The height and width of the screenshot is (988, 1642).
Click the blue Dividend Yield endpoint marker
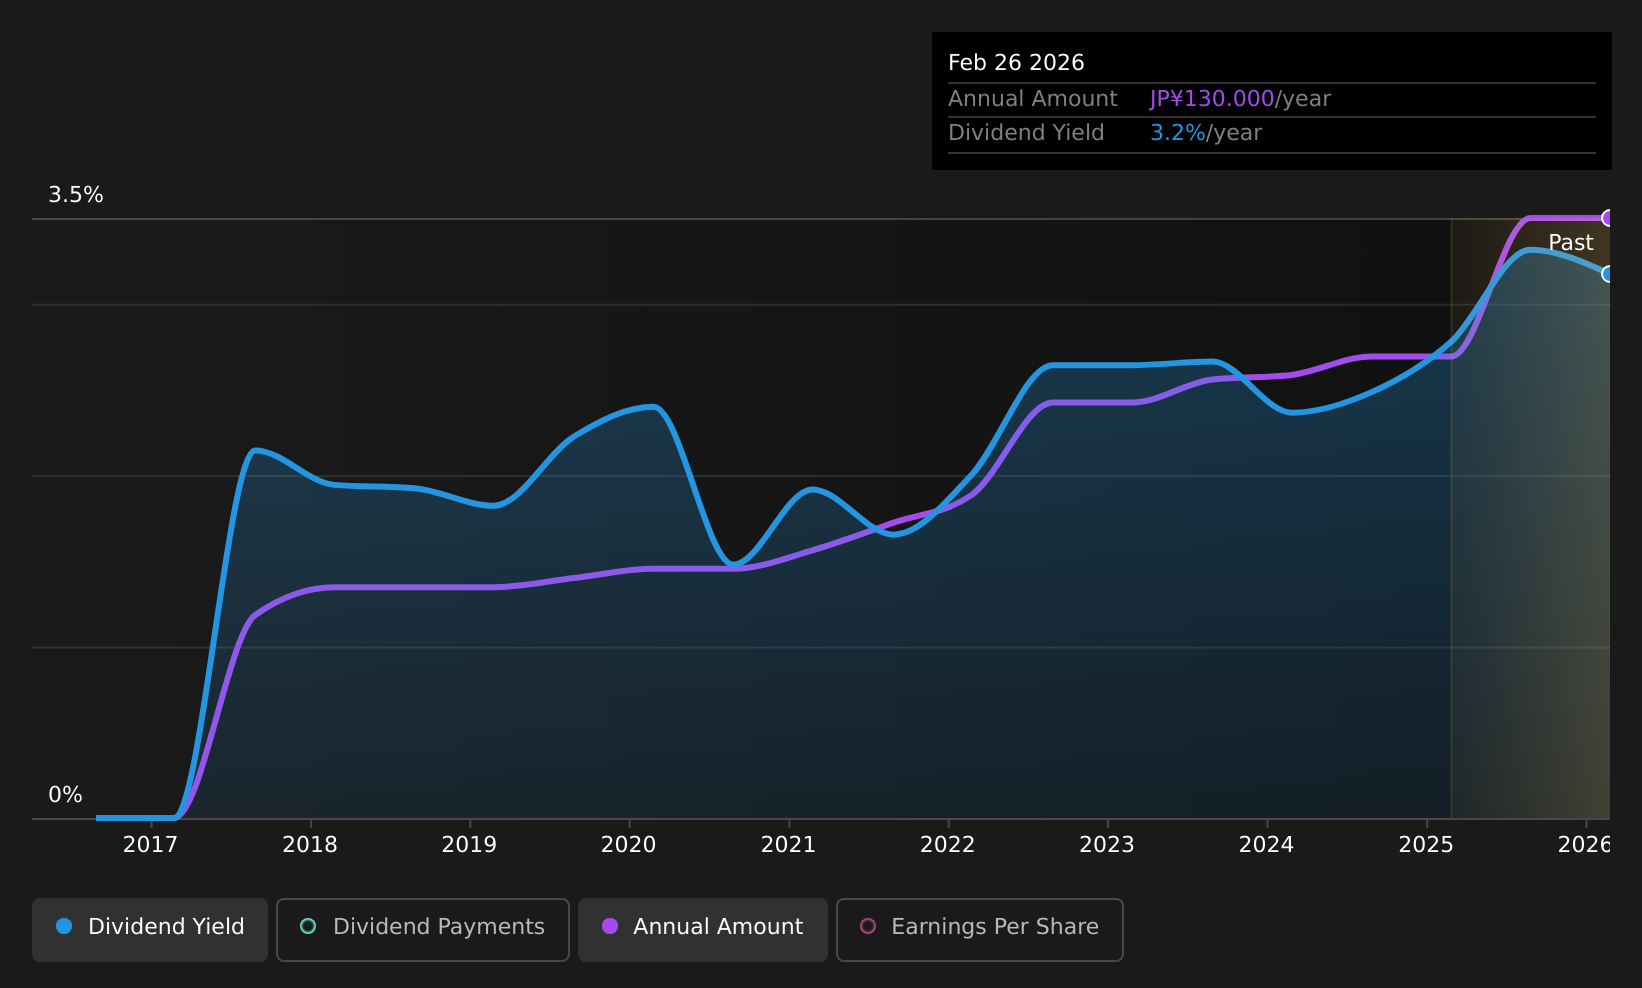point(1608,274)
